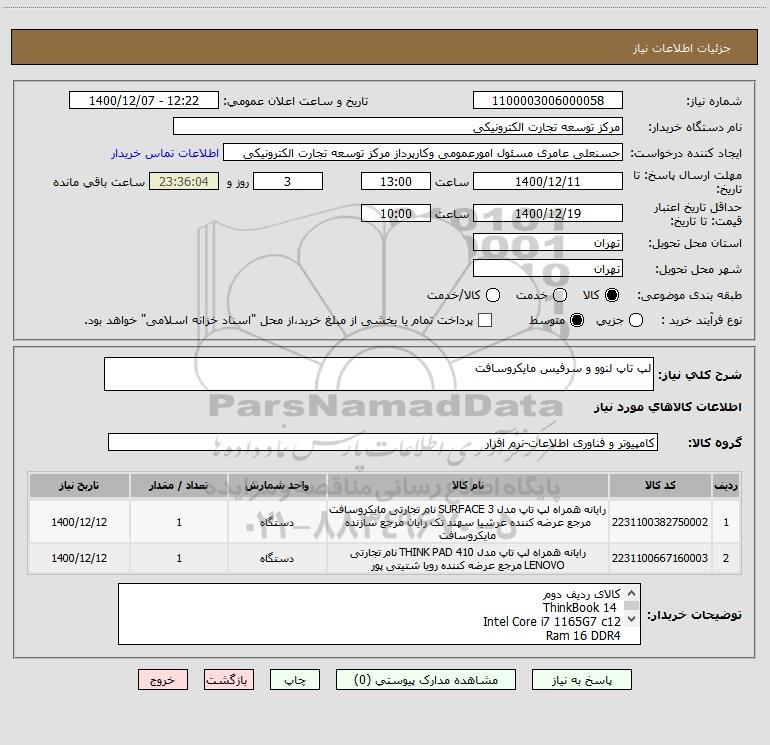Click the کالای ردیف دوم note line
The height and width of the screenshot is (745, 770).
coord(581,593)
